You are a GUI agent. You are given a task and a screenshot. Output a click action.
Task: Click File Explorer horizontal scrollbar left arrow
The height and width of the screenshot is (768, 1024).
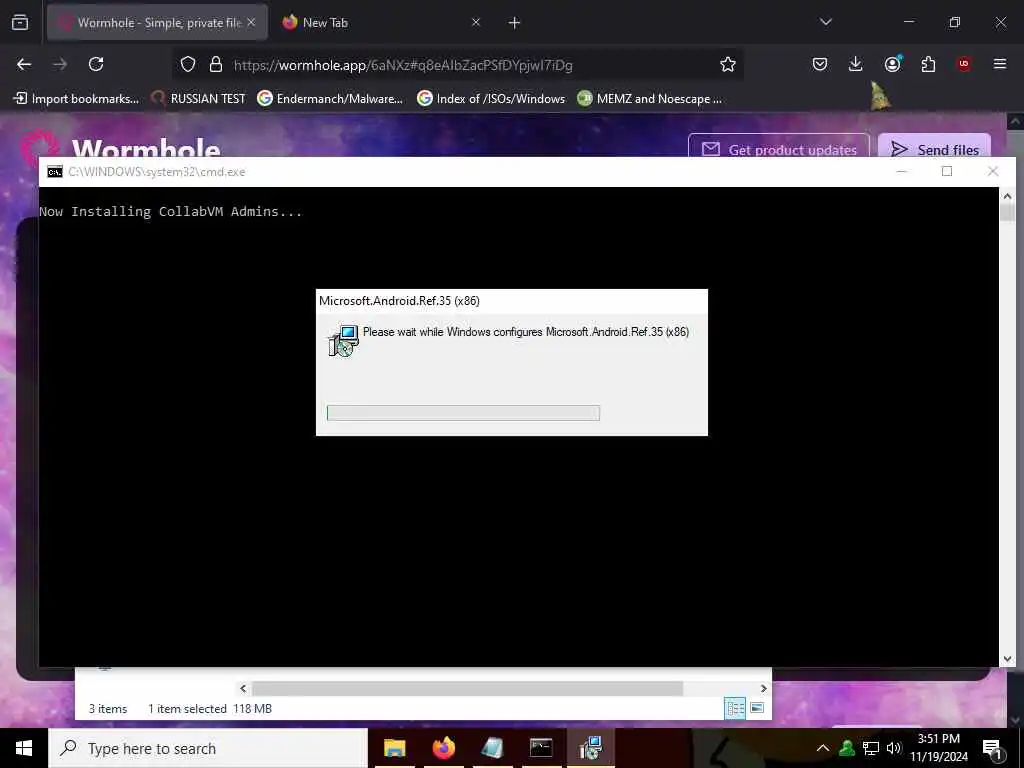click(243, 688)
